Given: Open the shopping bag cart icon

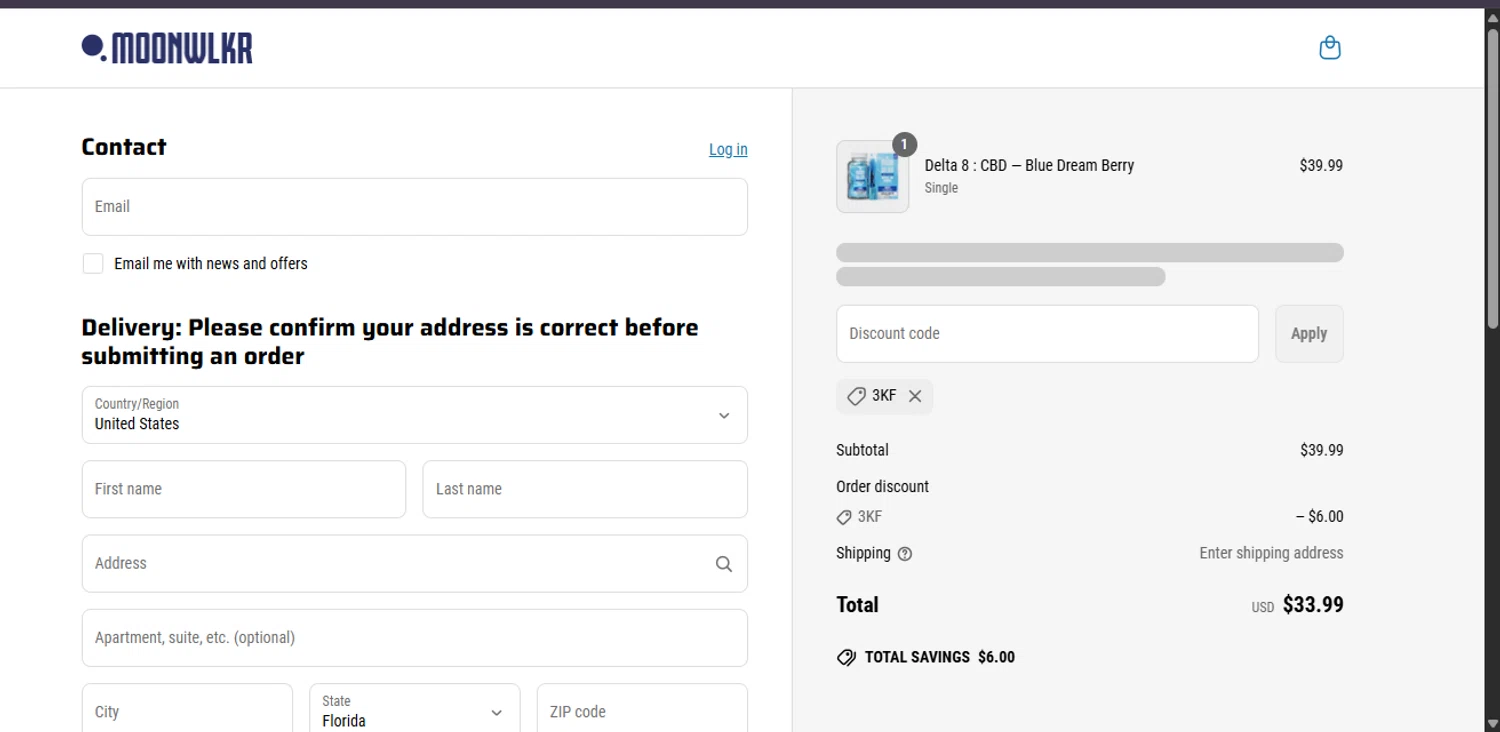Looking at the screenshot, I should tap(1329, 48).
